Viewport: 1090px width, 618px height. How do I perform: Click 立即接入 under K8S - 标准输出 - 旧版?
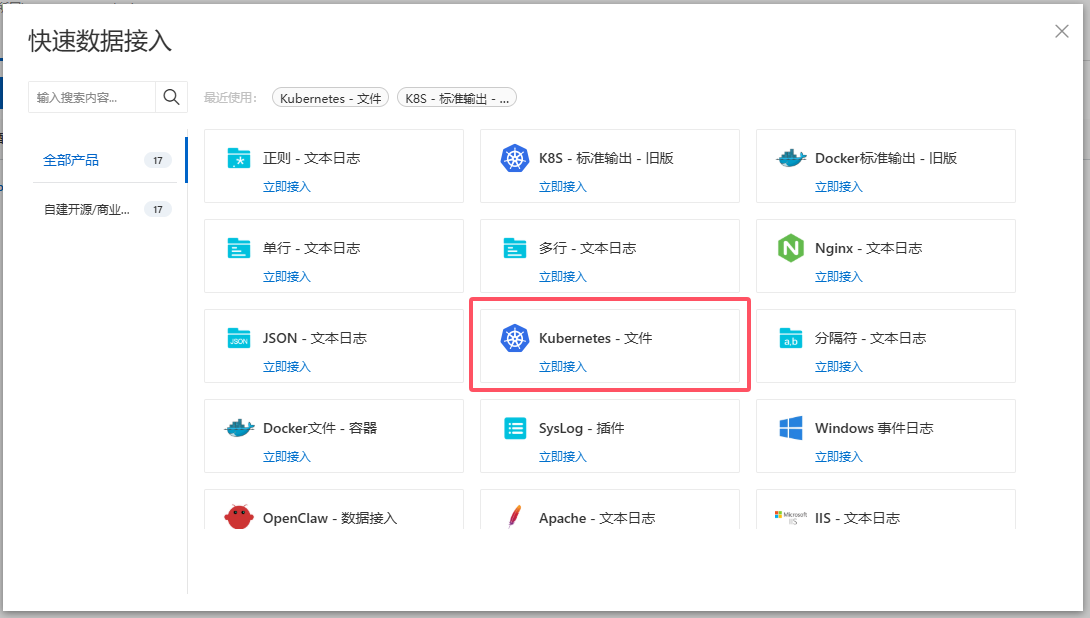pyautogui.click(x=562, y=186)
